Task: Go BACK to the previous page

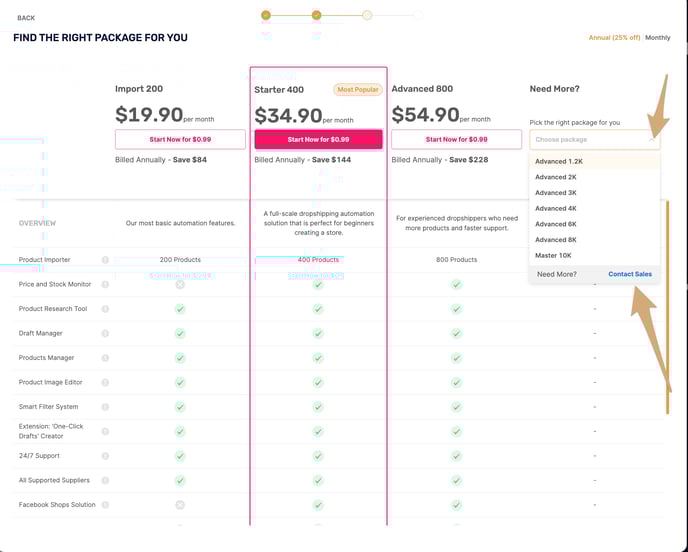Action: (26, 18)
